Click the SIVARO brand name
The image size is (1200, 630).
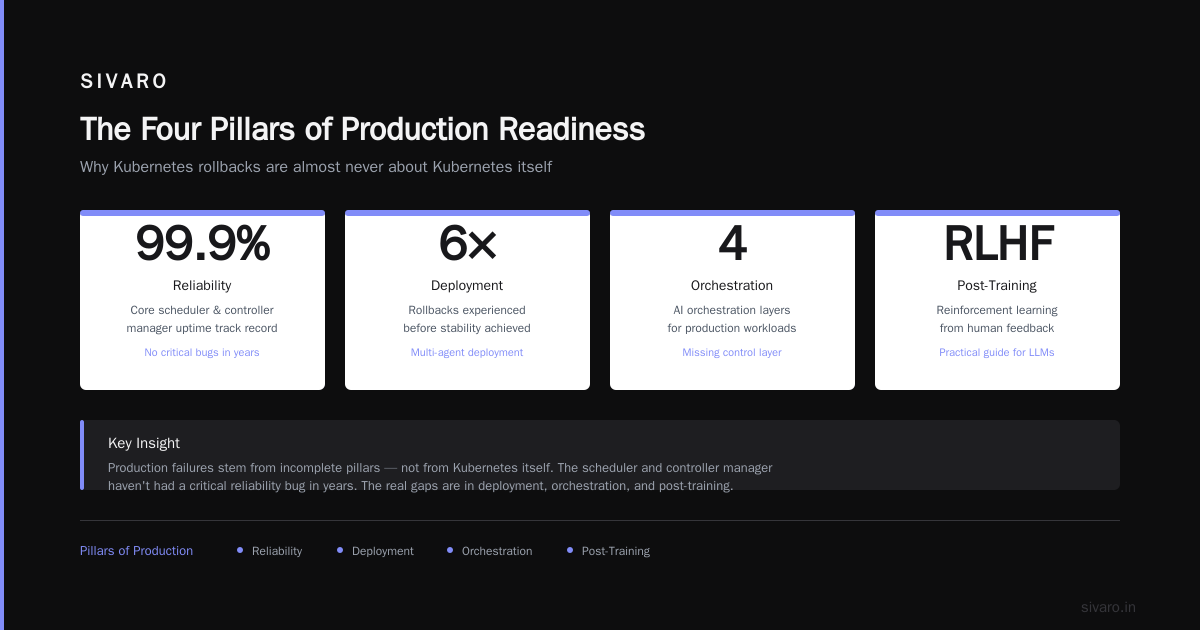tap(124, 82)
